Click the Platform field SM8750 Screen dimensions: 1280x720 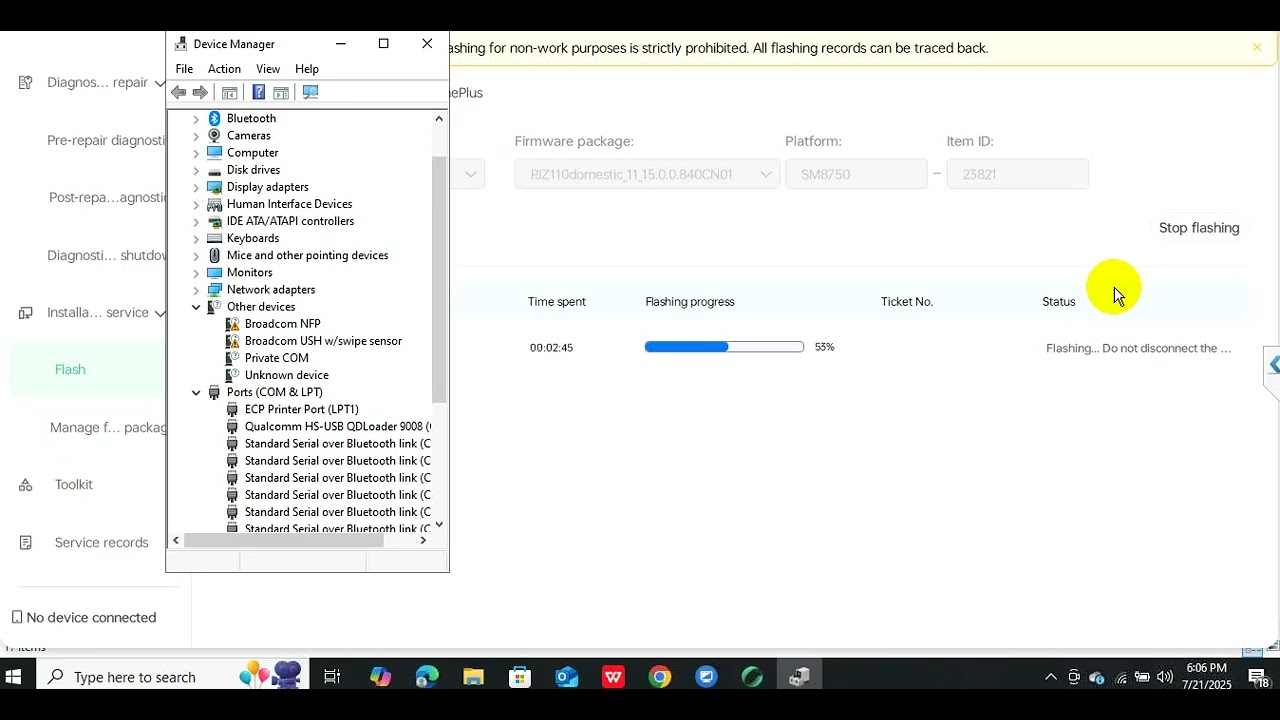[x=856, y=174]
